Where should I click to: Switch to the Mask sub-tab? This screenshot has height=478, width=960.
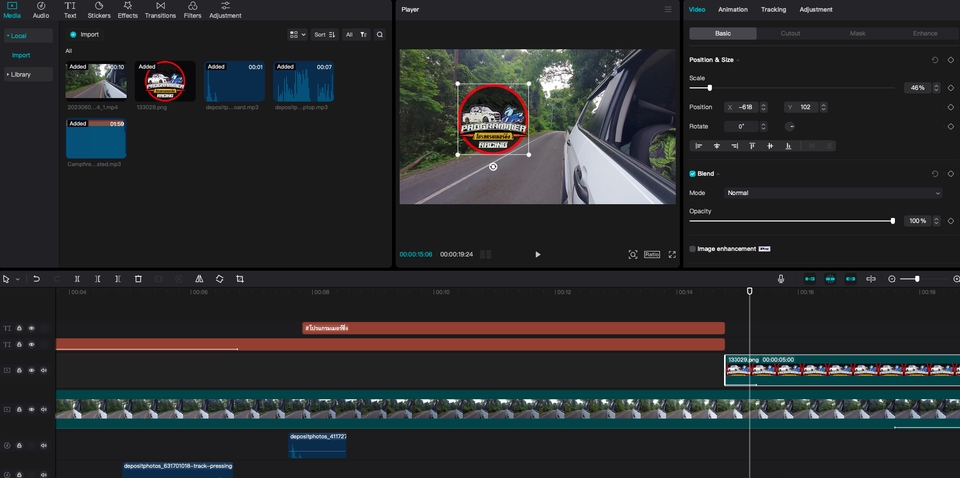[857, 34]
